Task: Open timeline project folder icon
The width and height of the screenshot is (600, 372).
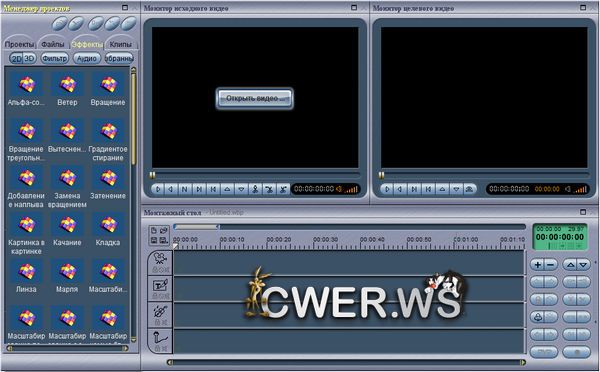Action: pos(164,230)
